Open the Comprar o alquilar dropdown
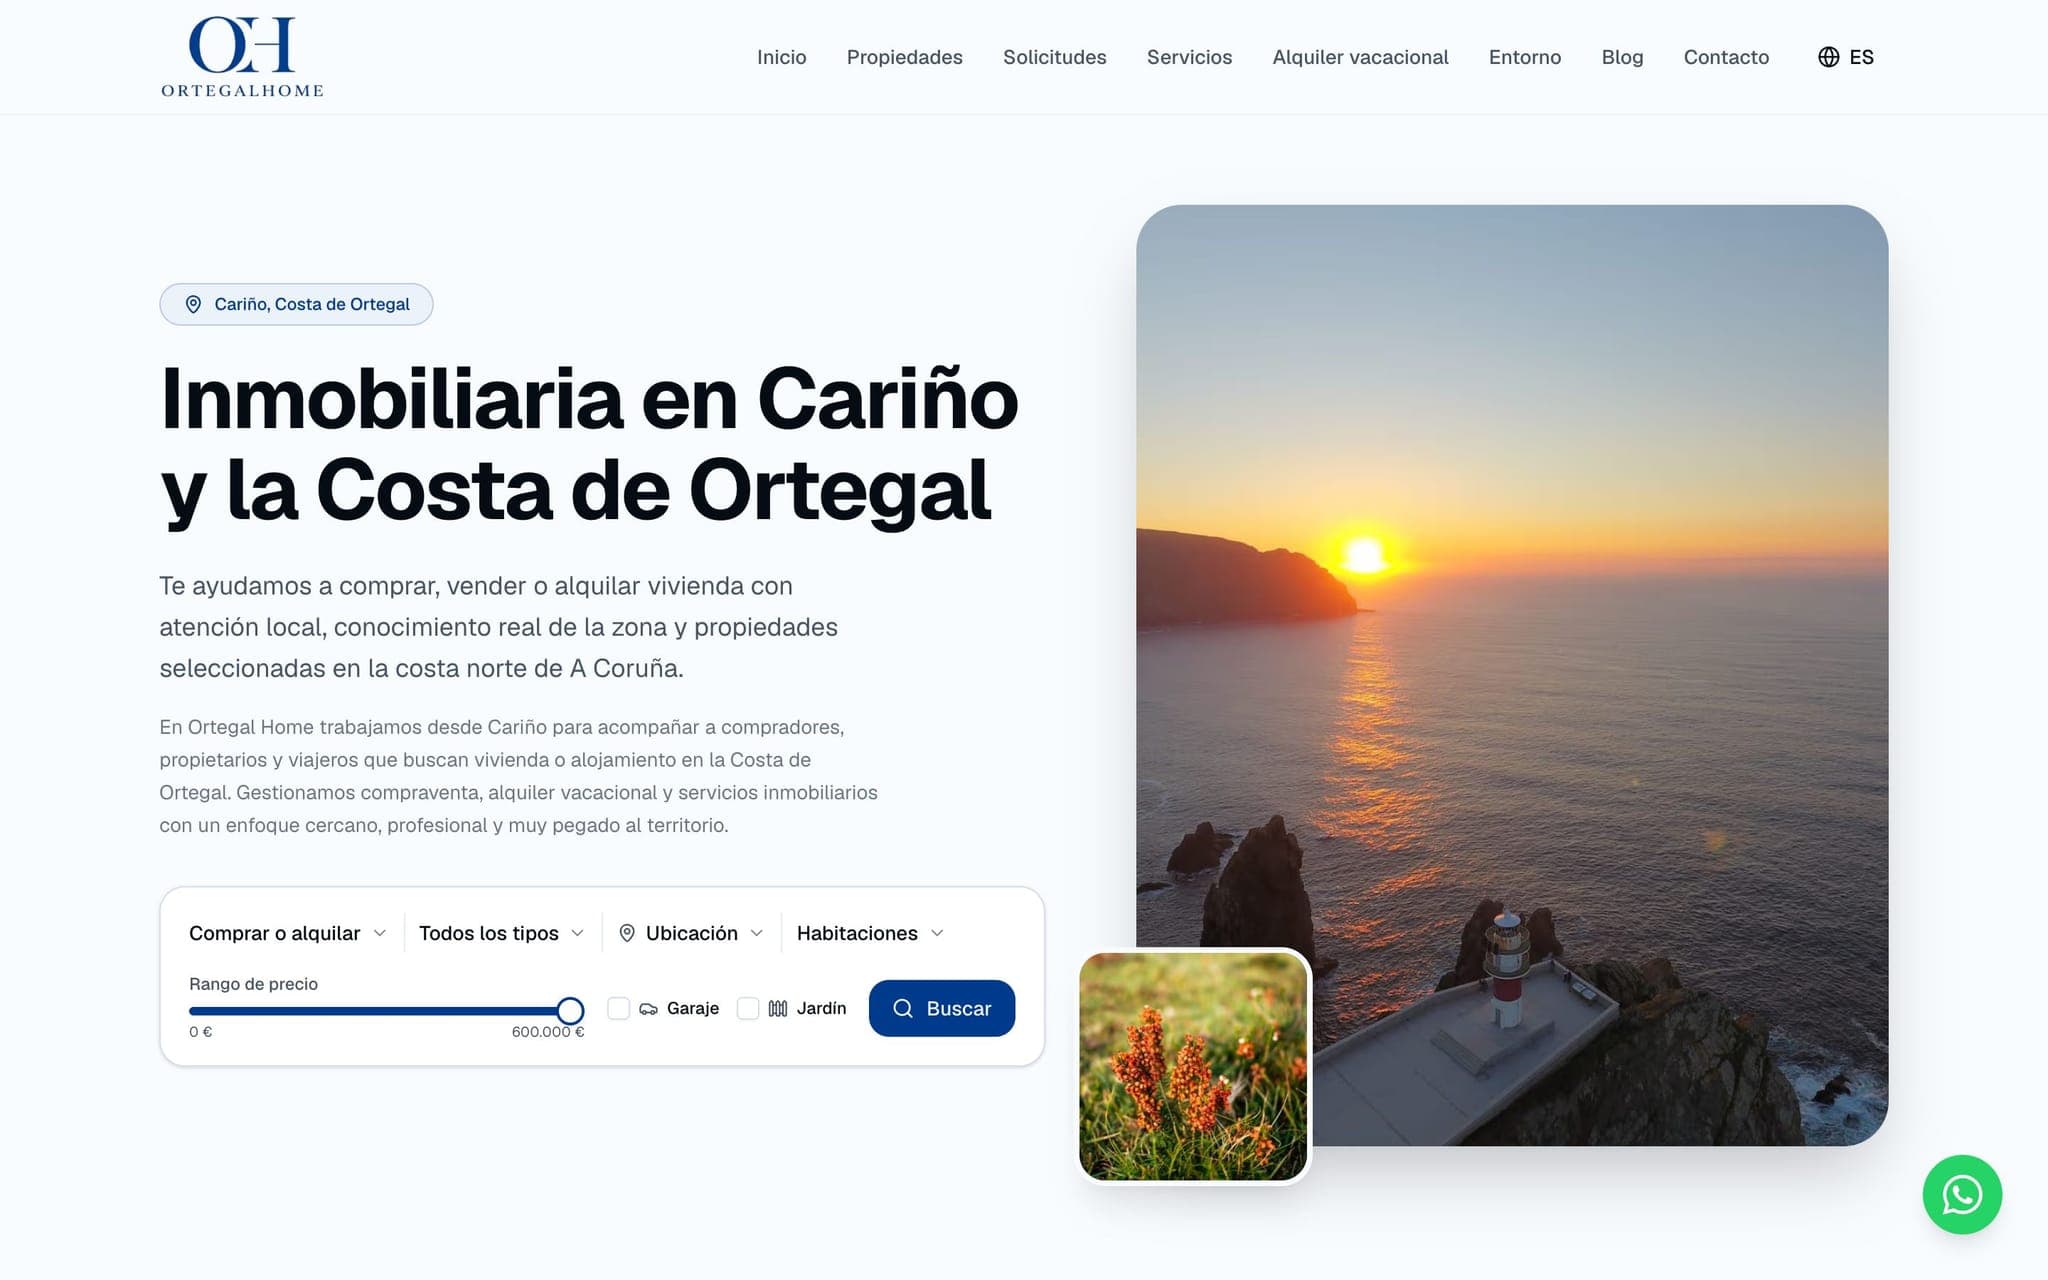This screenshot has width=2048, height=1280. (x=288, y=933)
